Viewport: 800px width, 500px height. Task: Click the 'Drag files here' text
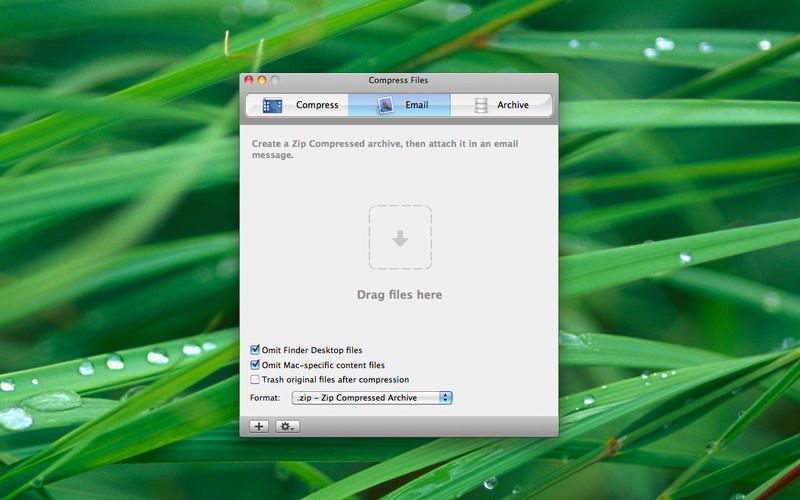coord(399,295)
